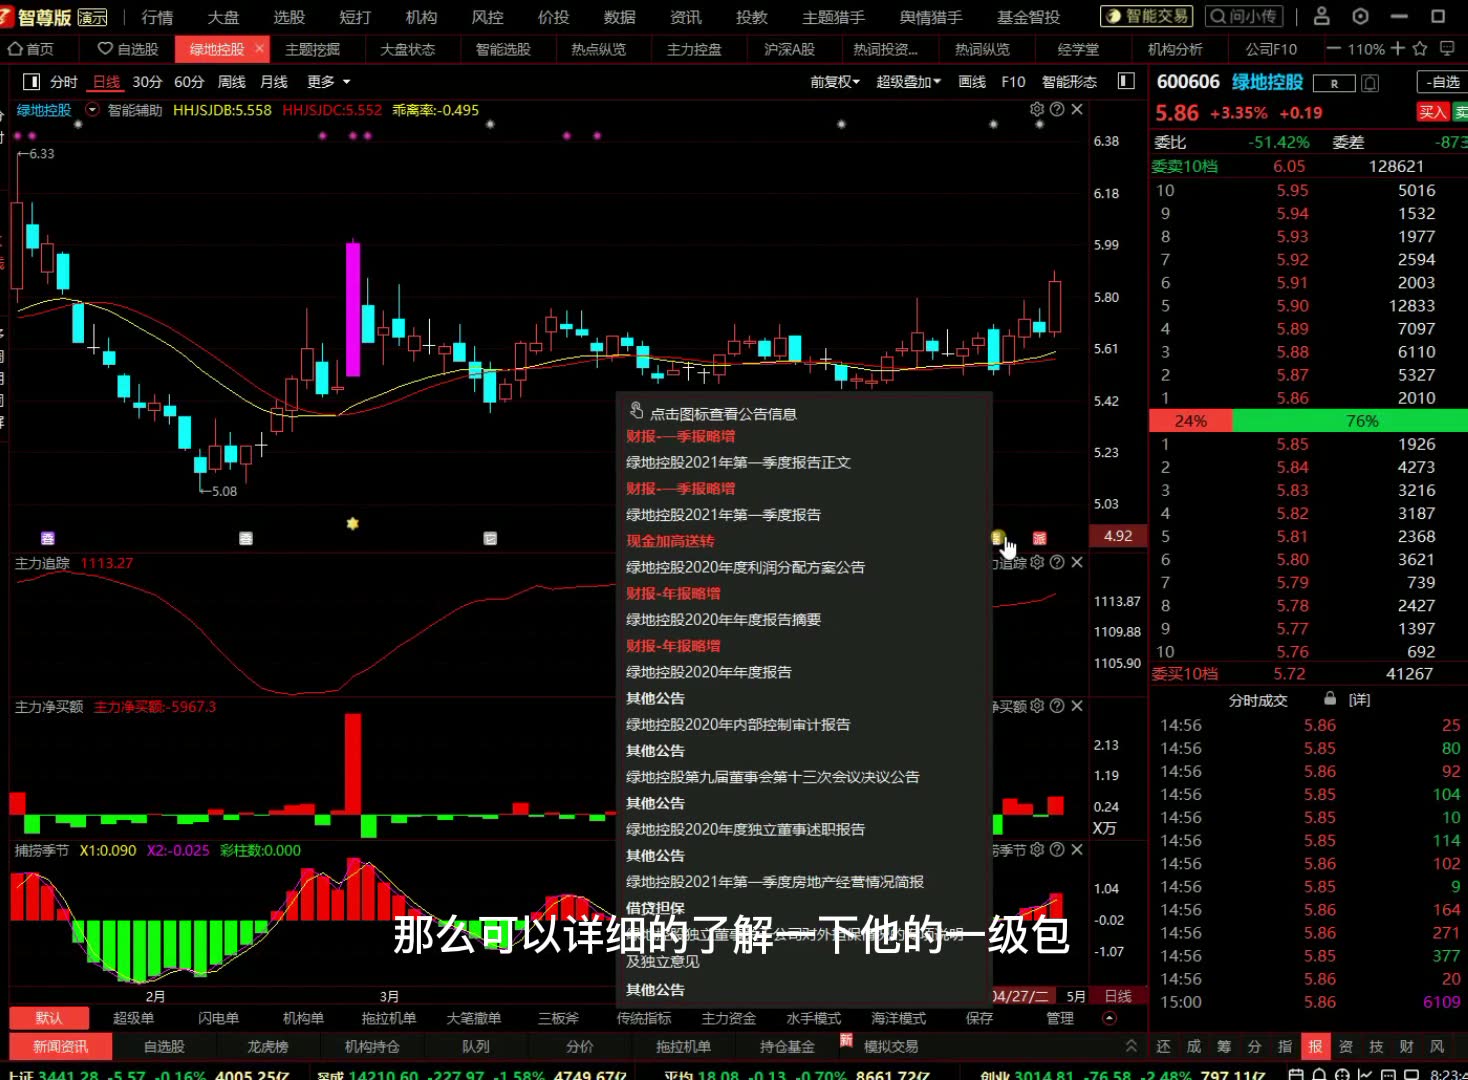This screenshot has width=1468, height=1080.
Task: Select the 周线 weekly period
Action: 232,82
